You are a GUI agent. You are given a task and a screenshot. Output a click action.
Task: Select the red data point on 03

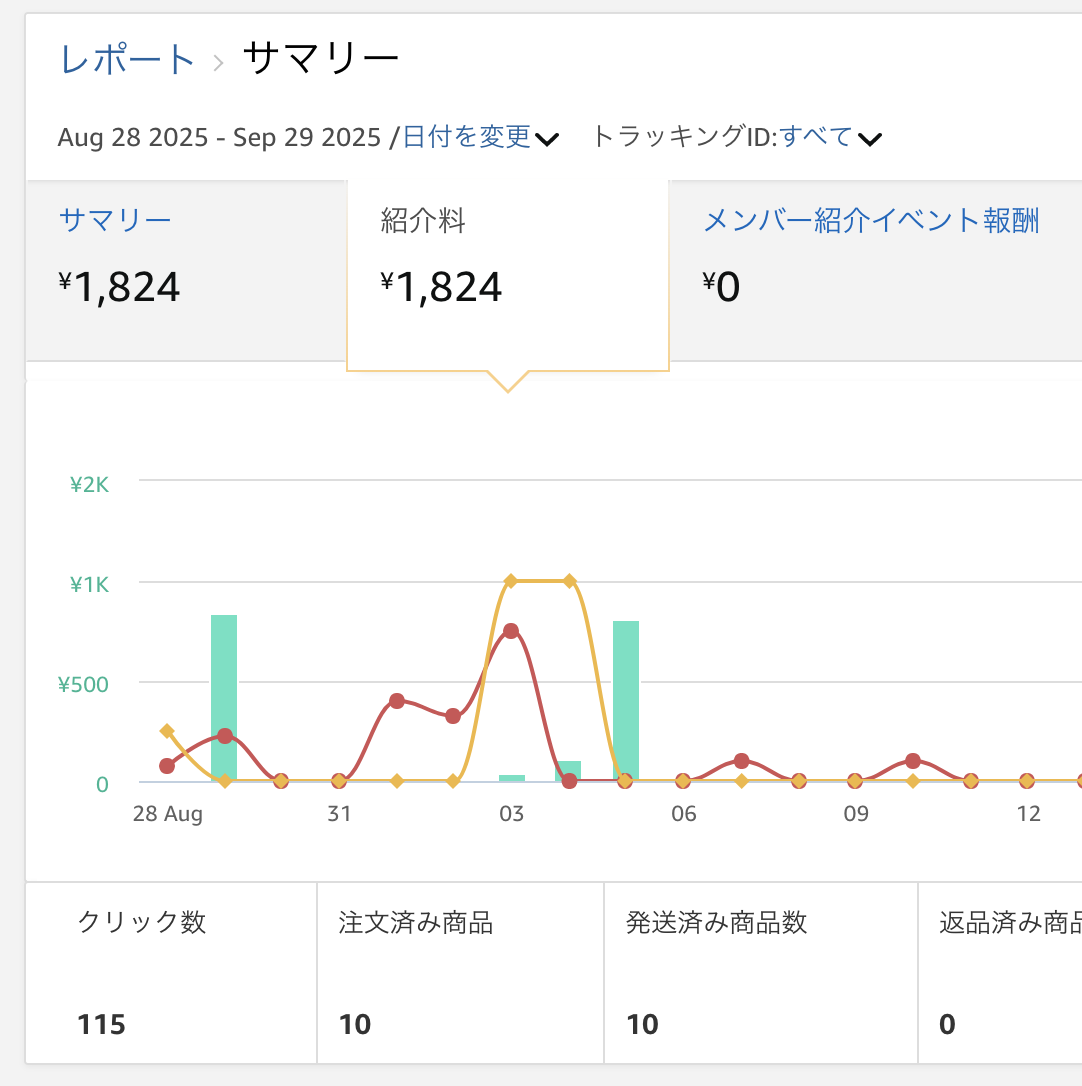pos(512,630)
